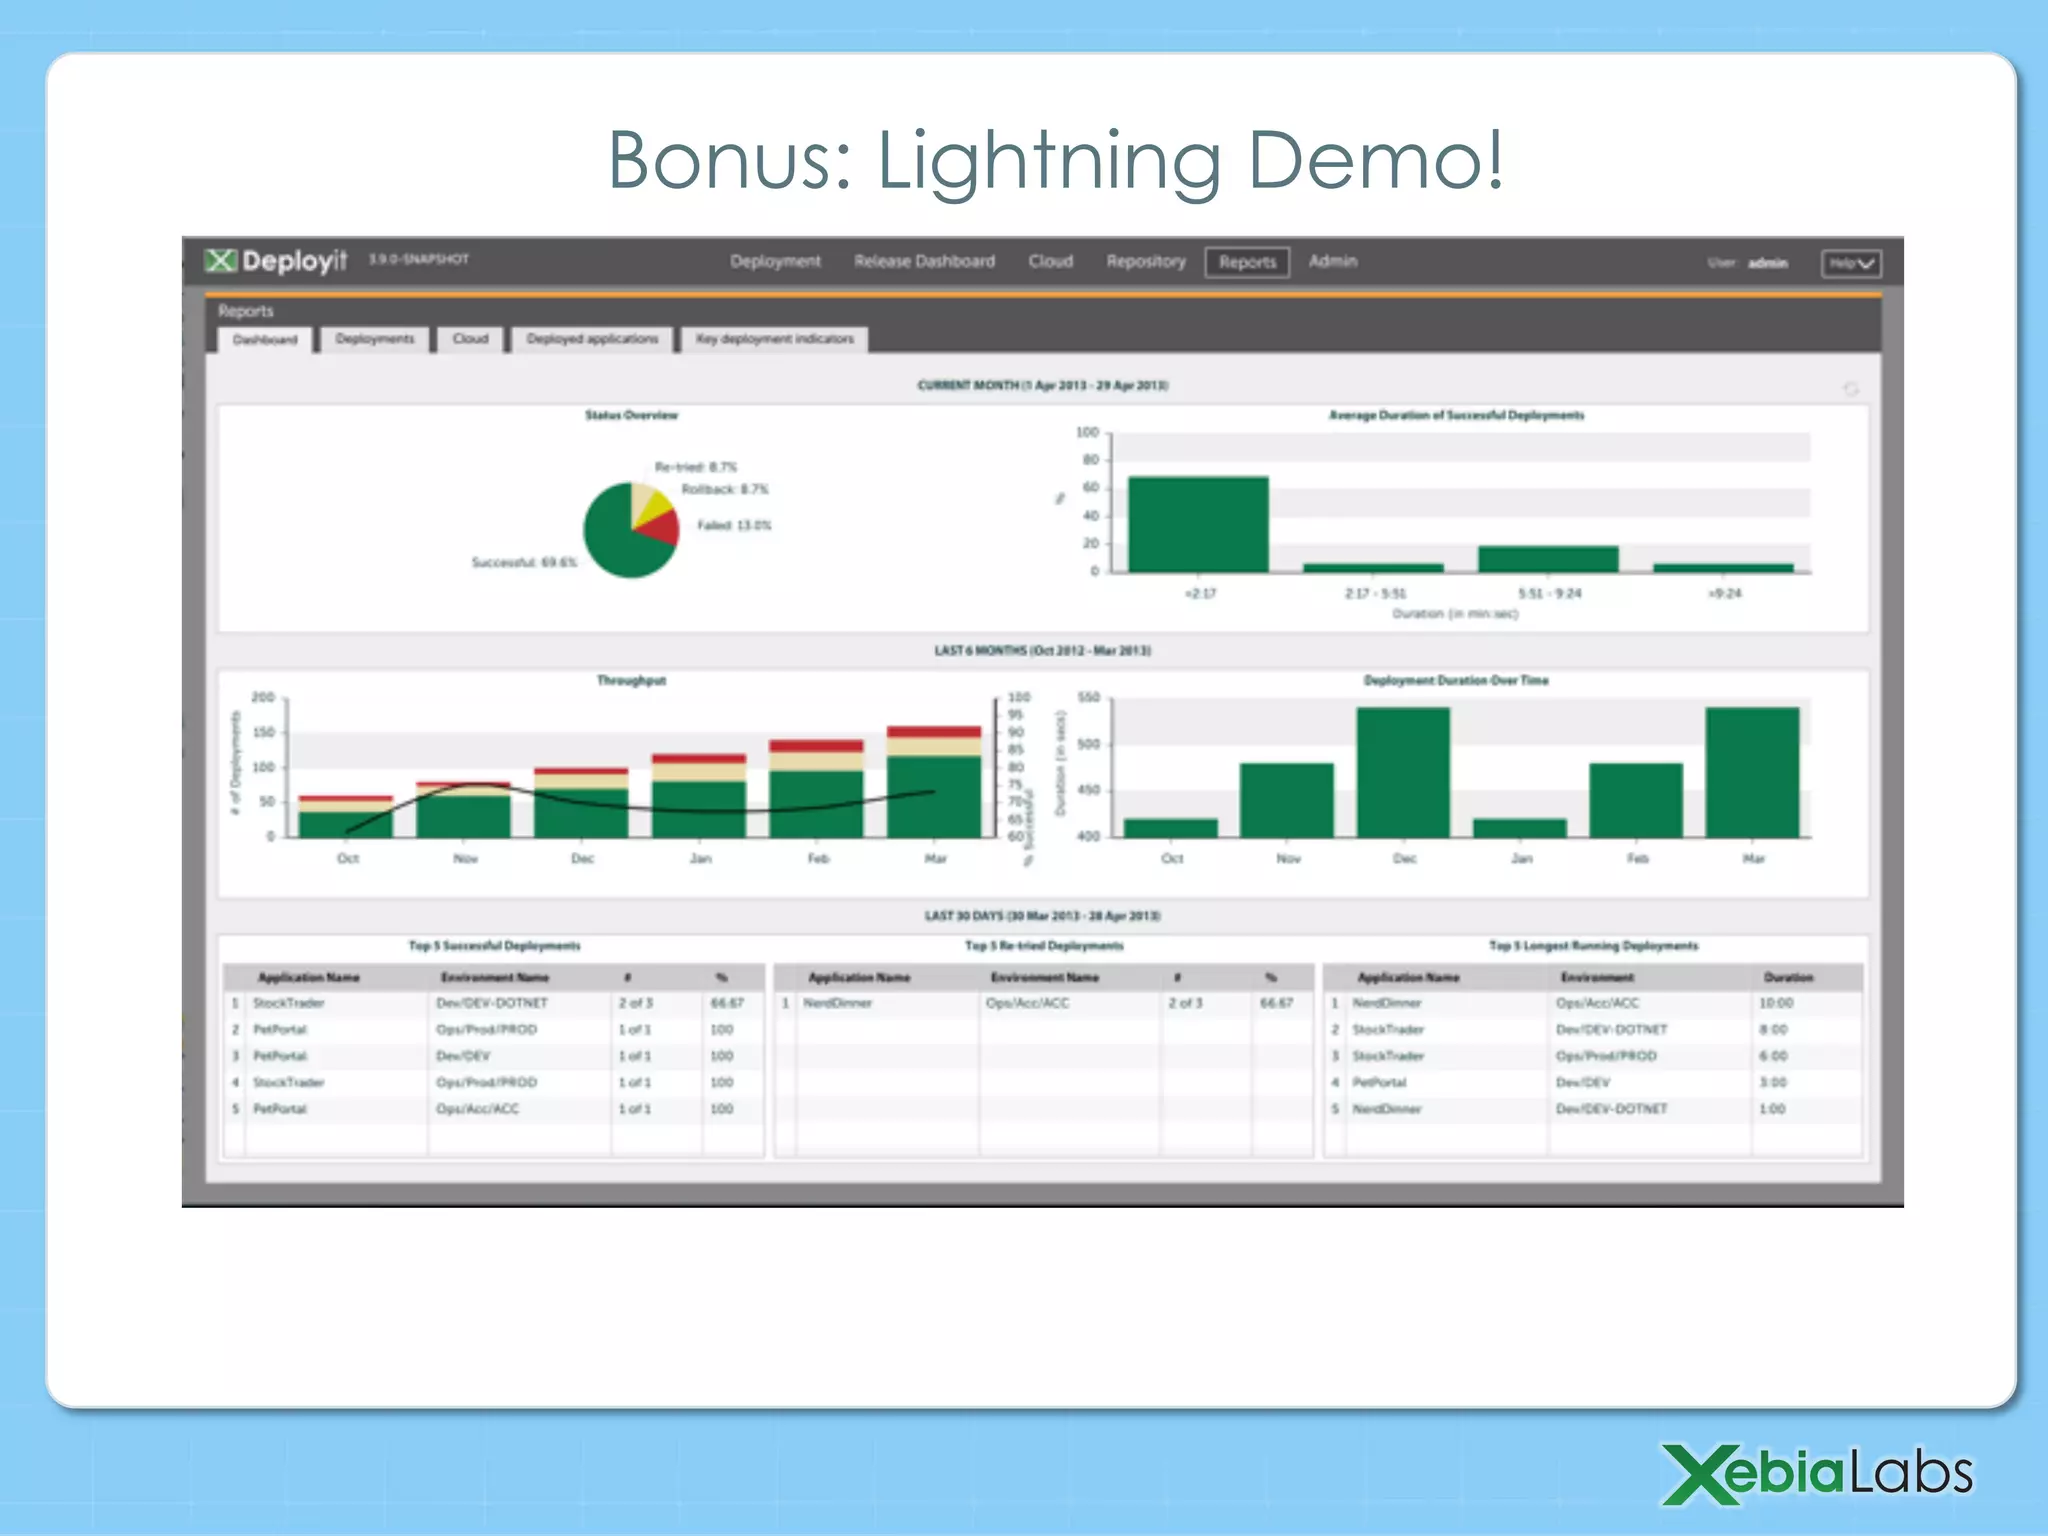Click 'Dev/DEV-DOTNET' in row 5 of Longest Running table
2048x1536 pixels.
1611,1109
